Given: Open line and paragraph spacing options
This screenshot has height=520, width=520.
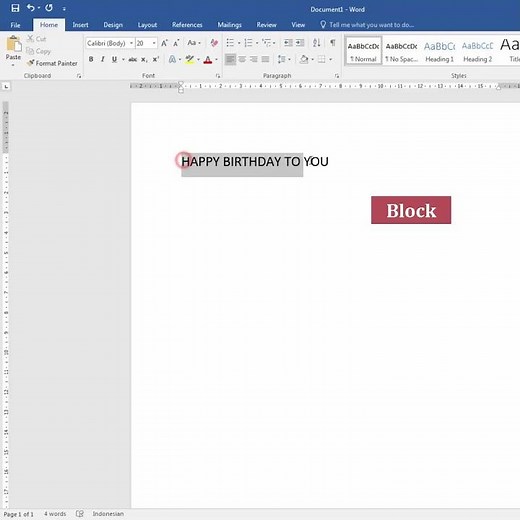Looking at the screenshot, I should 284,60.
